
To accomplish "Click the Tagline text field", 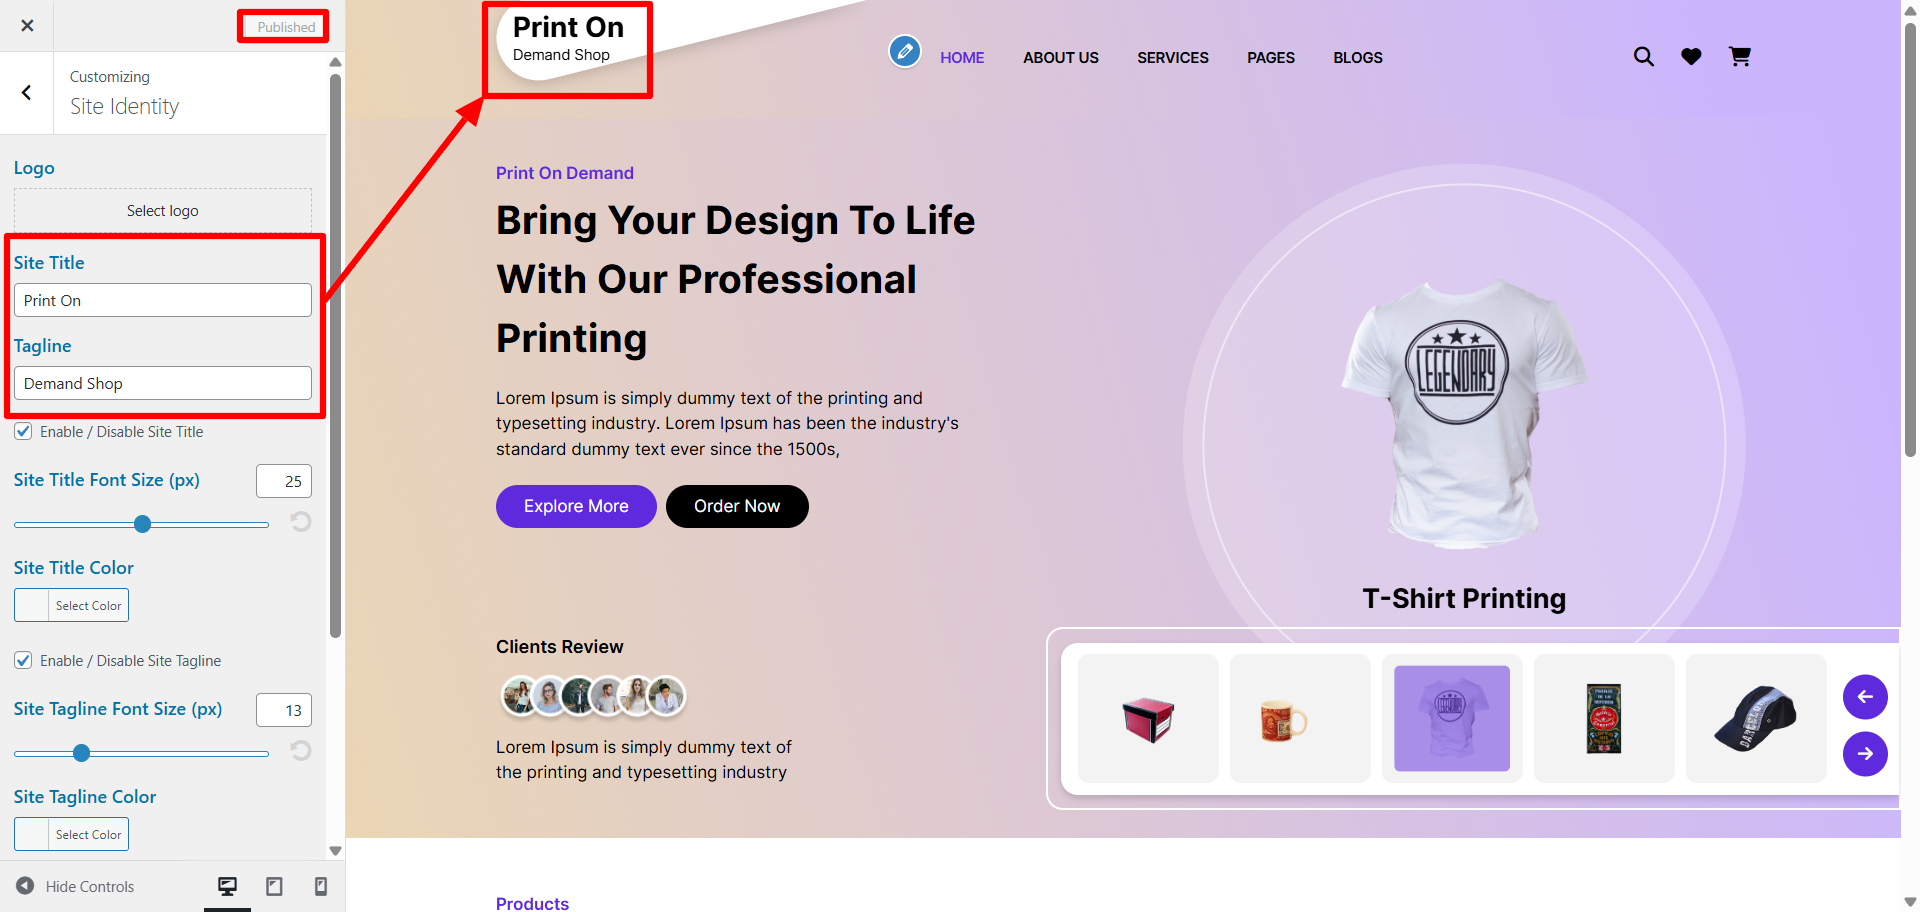I will tap(163, 383).
